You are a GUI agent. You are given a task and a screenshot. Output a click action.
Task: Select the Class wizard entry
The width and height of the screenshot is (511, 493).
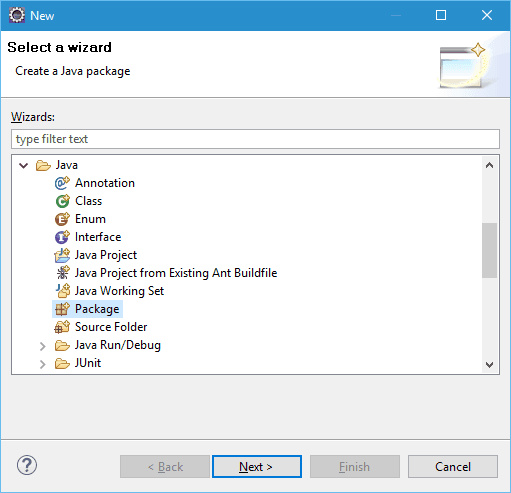pyautogui.click(x=88, y=201)
